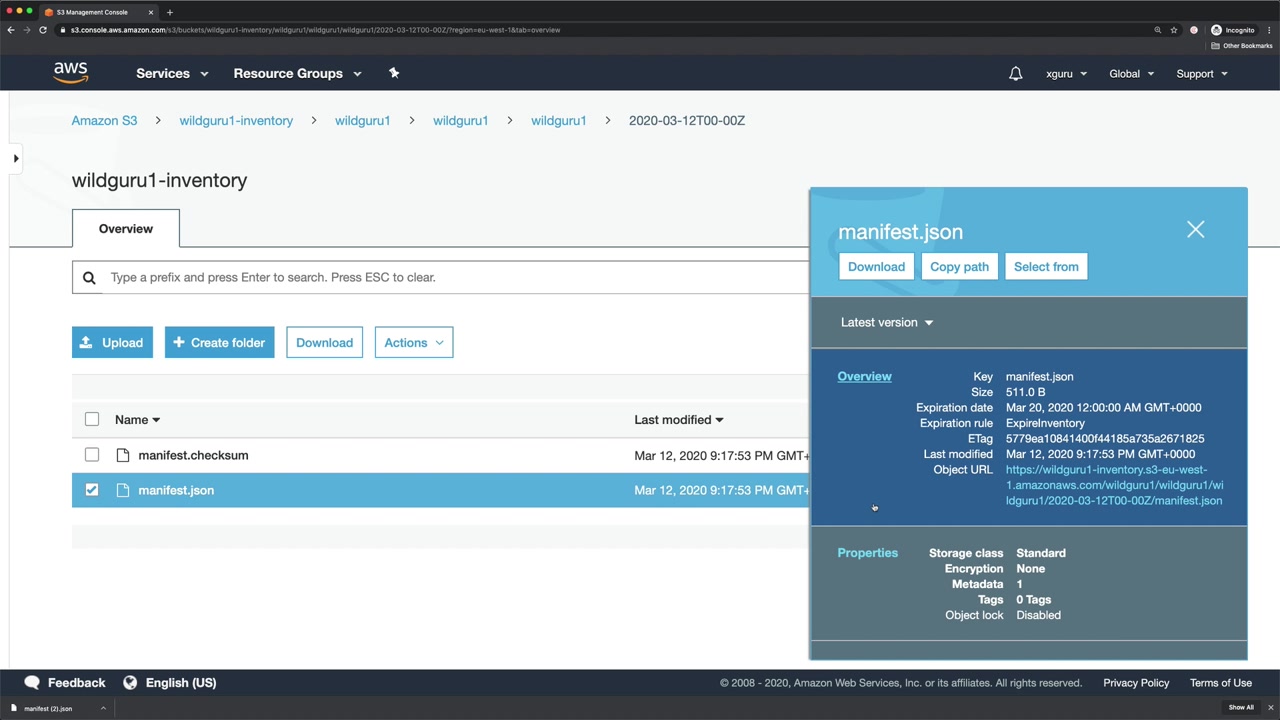Go to Overview section in details panel

tap(864, 376)
